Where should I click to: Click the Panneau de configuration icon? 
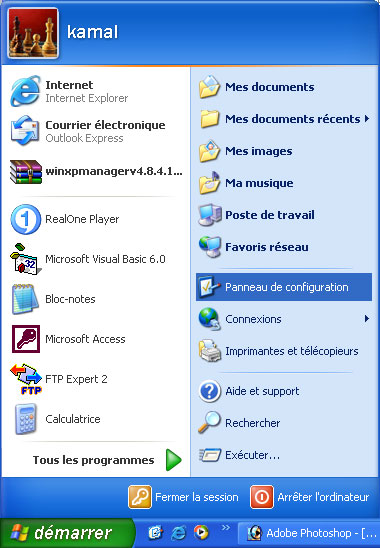coord(209,287)
